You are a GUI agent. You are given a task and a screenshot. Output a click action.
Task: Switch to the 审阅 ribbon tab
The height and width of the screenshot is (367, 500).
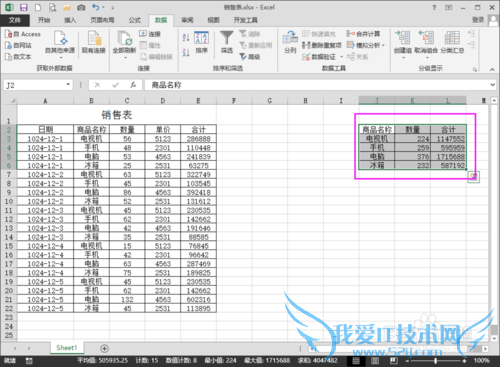[x=187, y=20]
